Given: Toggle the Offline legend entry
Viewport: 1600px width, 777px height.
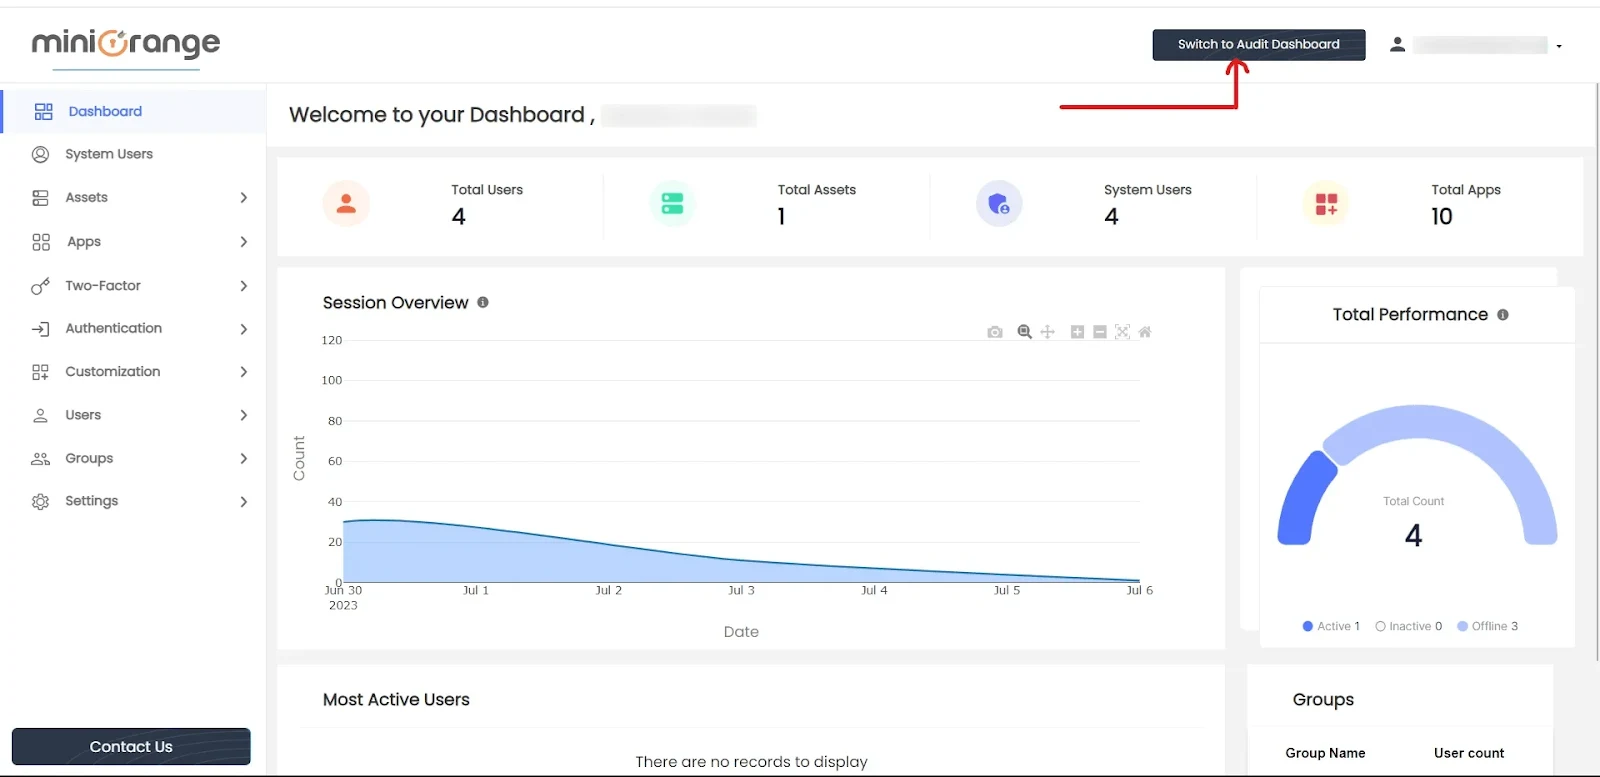Looking at the screenshot, I should [1487, 626].
